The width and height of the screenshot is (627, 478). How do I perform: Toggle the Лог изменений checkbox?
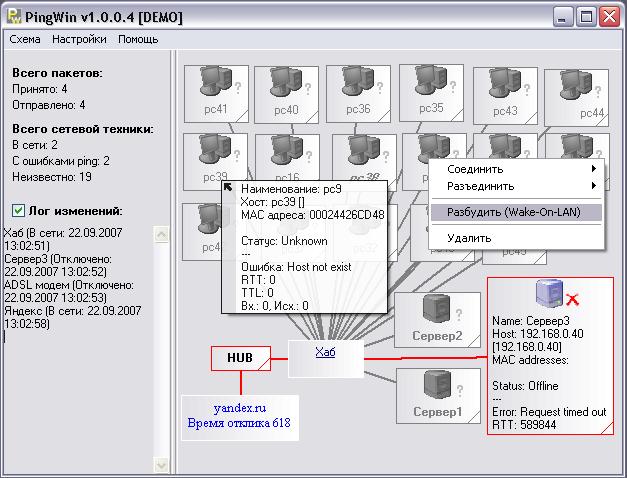coord(18,211)
